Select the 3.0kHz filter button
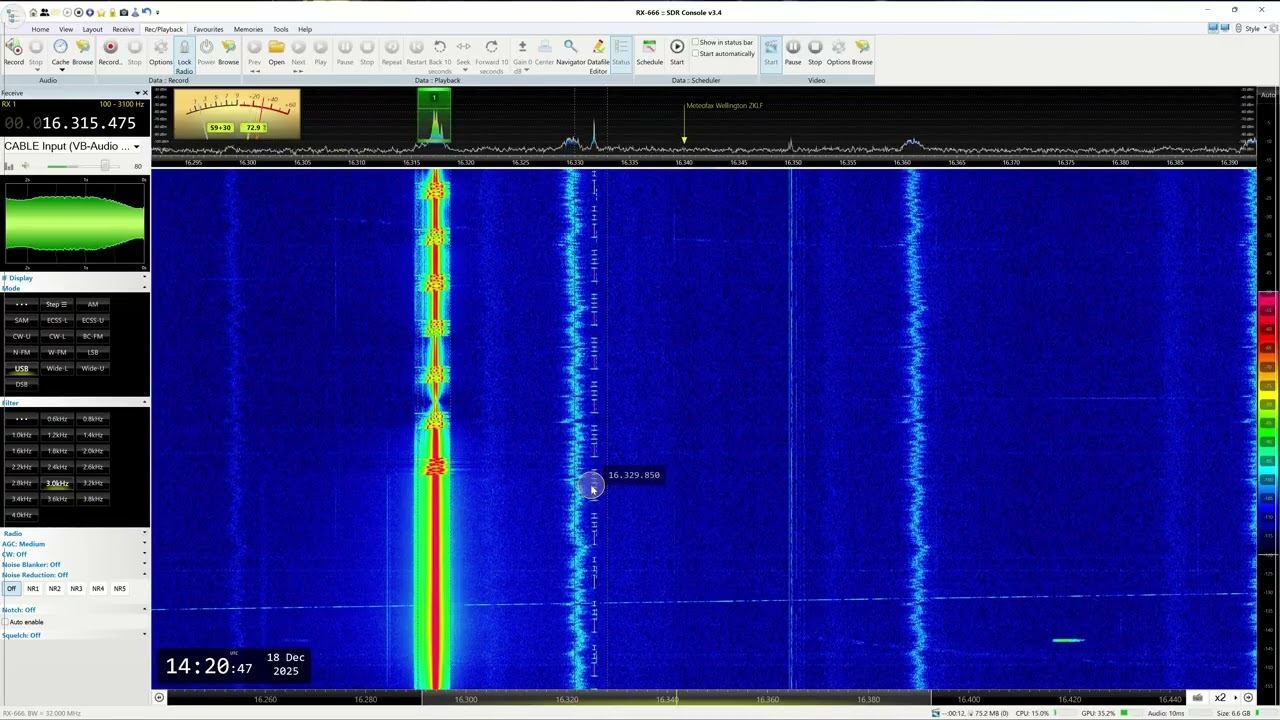 [x=57, y=483]
